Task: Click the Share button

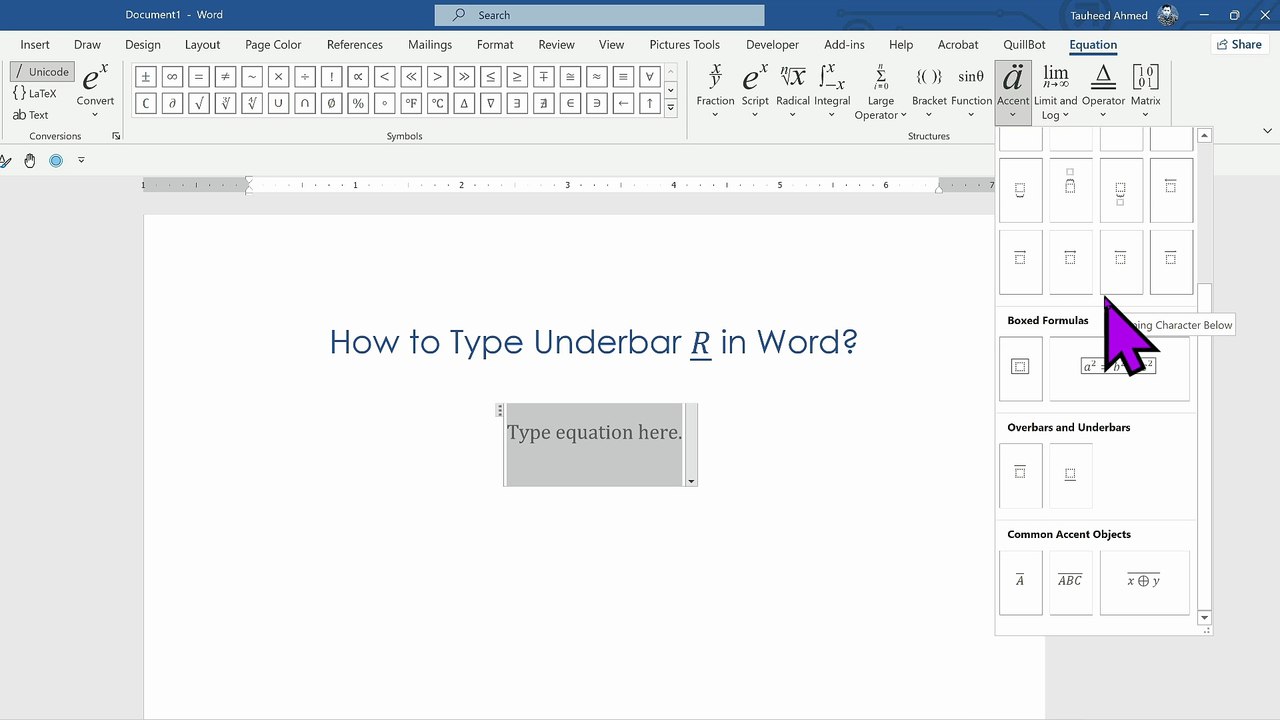Action: click(1238, 44)
